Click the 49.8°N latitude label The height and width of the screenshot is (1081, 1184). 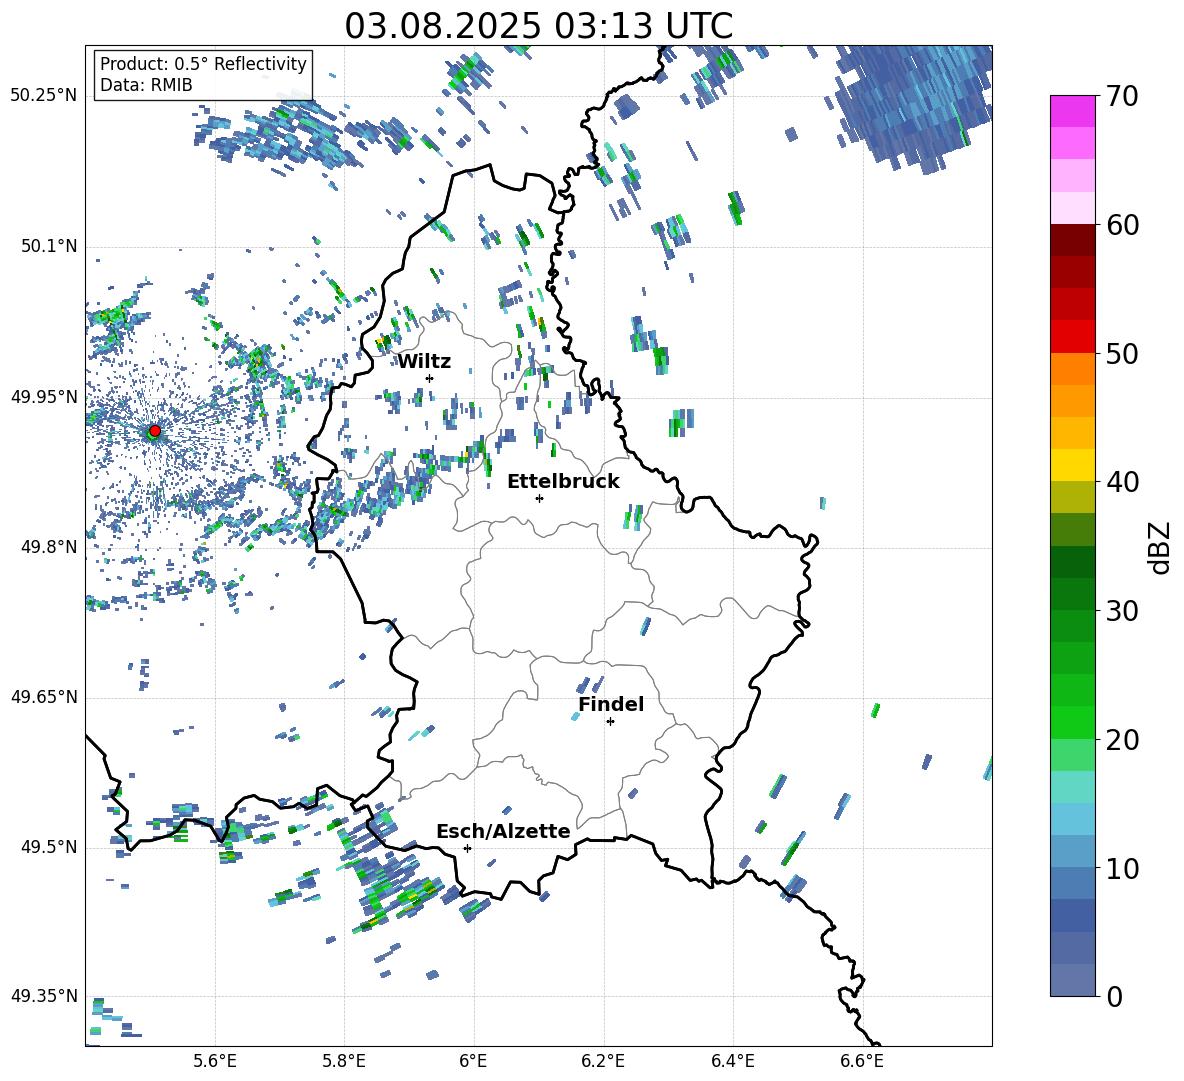[x=49, y=547]
